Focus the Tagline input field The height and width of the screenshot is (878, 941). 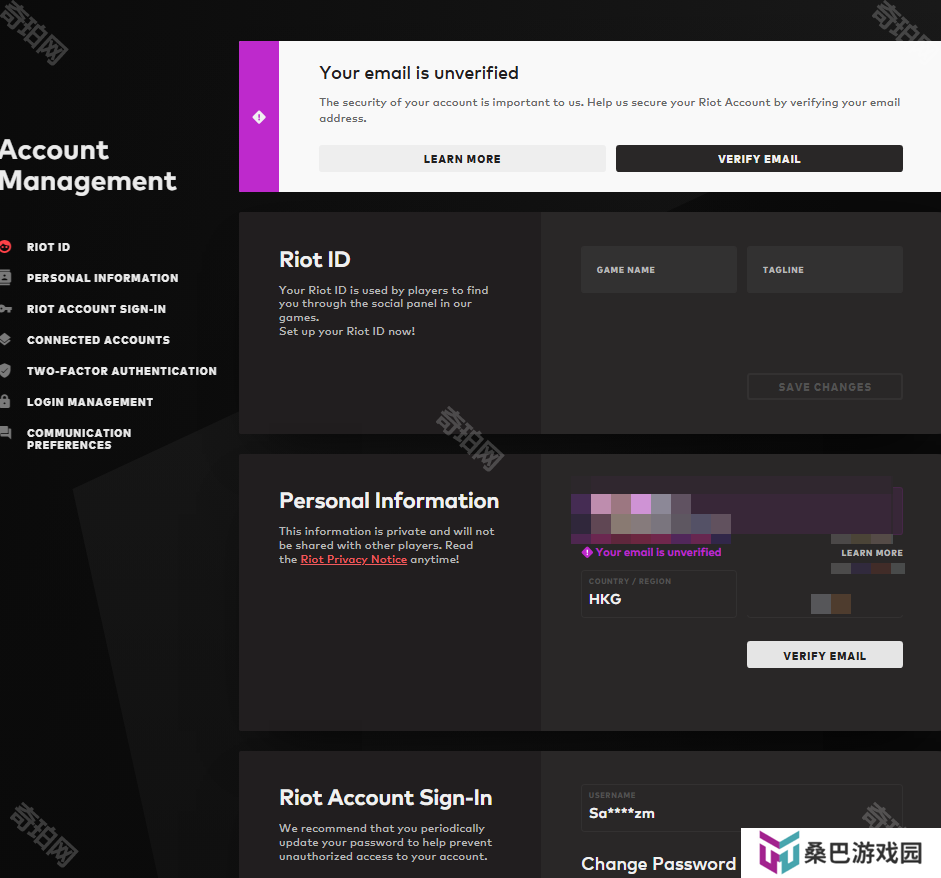[x=824, y=270]
